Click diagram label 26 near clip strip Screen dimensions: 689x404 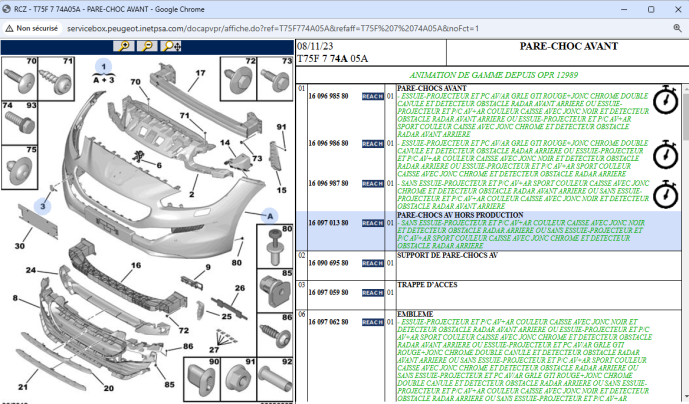(x=240, y=288)
